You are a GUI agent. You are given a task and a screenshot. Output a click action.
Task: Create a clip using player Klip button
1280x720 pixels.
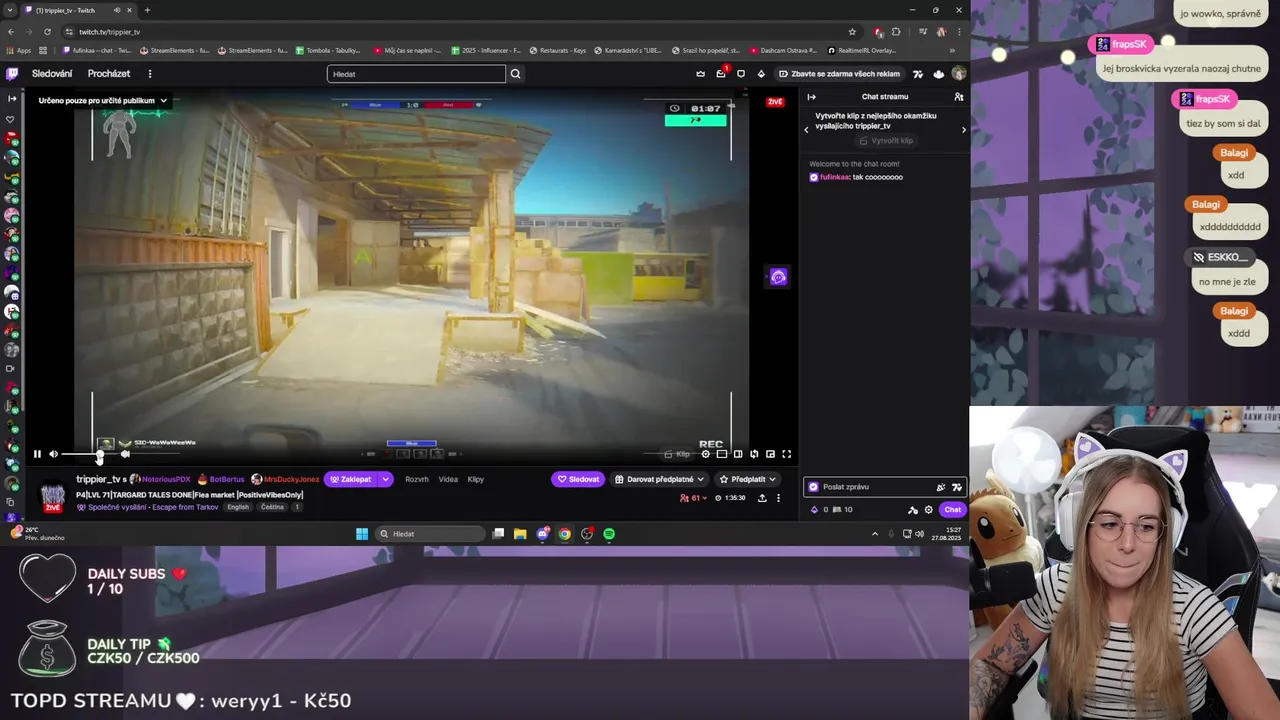(678, 454)
